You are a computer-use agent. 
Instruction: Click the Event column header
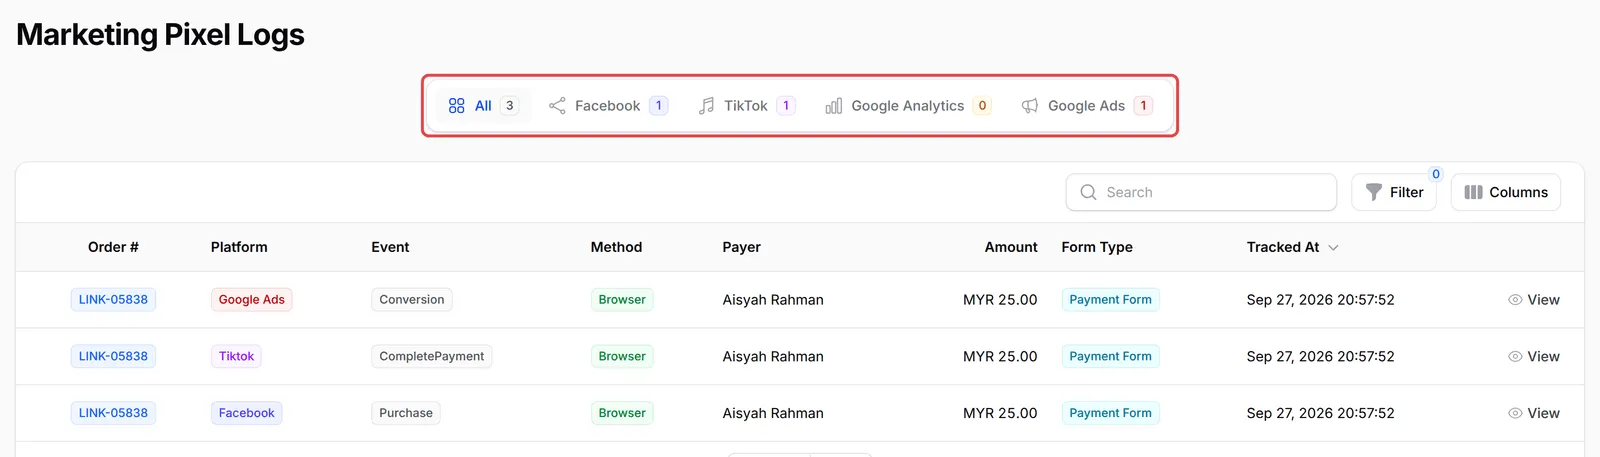[390, 247]
